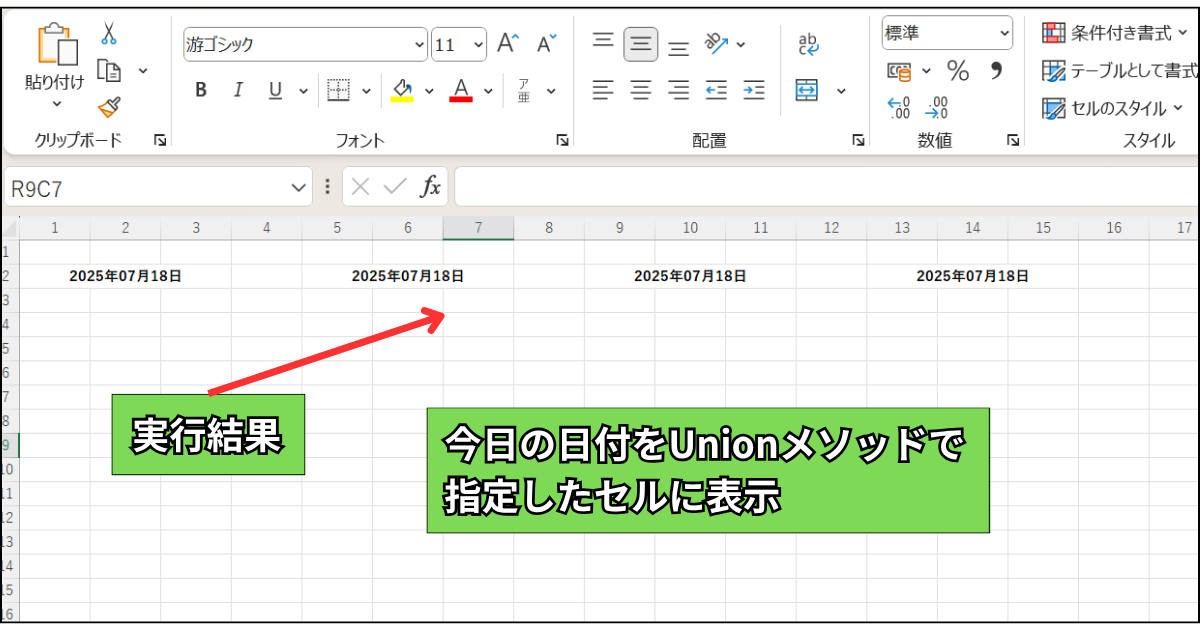The image size is (1200, 630).
Task: Open the Copy options dropdown arrow
Action: tap(143, 70)
